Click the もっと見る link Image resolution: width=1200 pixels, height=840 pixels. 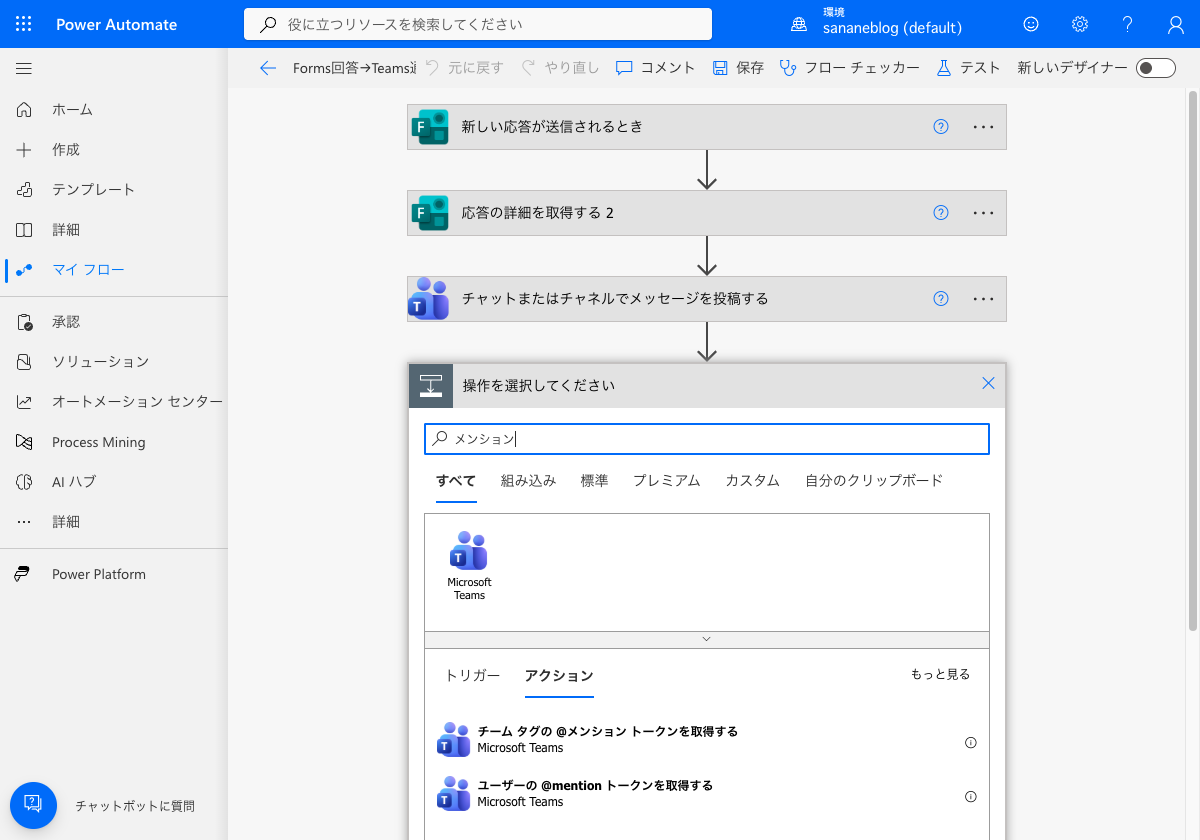coord(940,675)
